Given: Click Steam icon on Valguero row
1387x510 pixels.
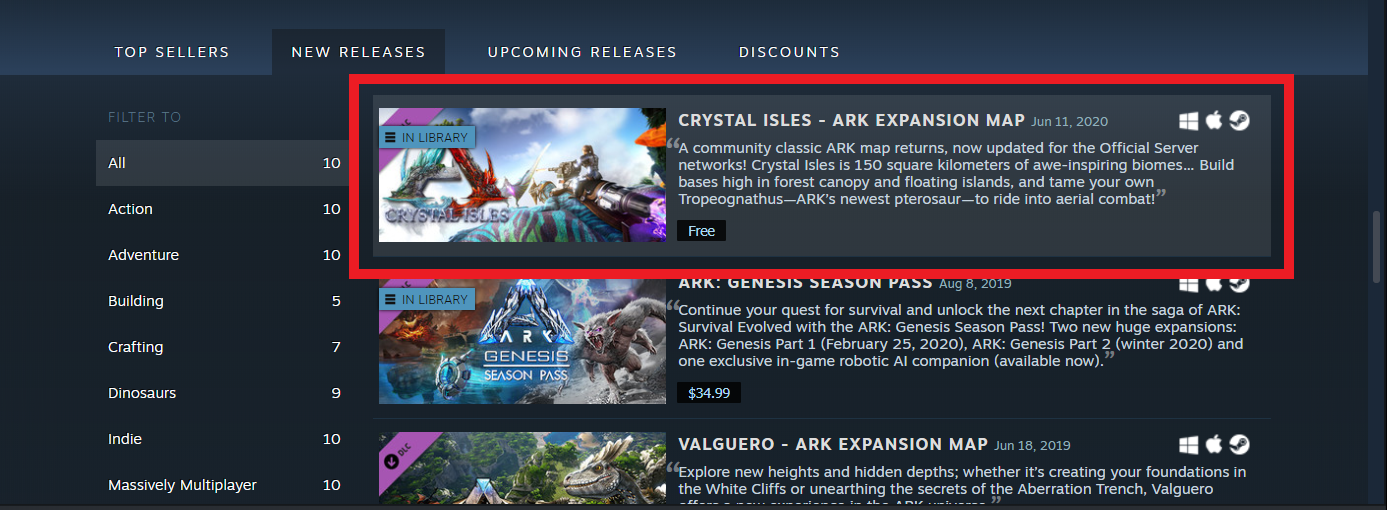Looking at the screenshot, I should click(1240, 445).
